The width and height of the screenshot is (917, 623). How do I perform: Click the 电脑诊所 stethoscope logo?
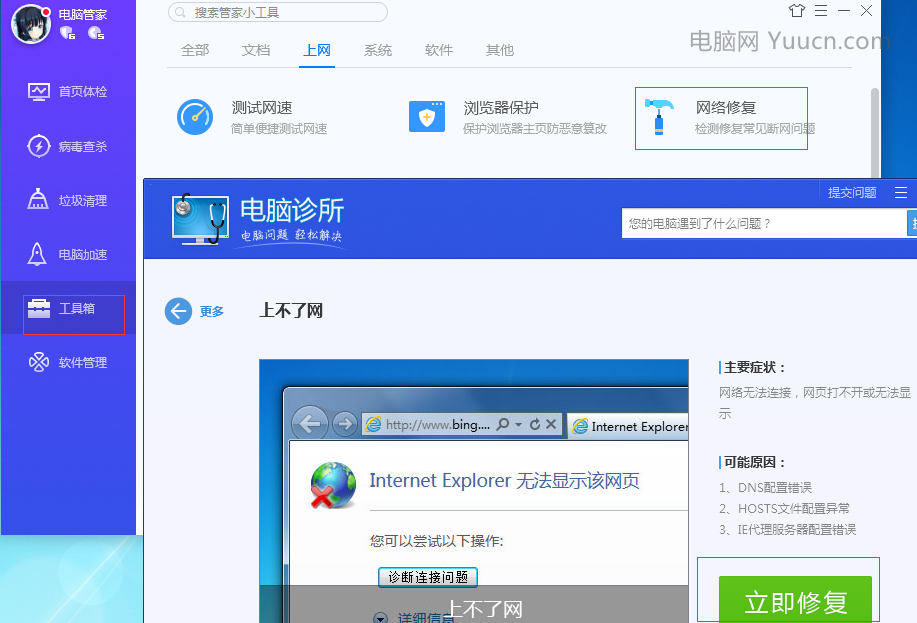200,219
